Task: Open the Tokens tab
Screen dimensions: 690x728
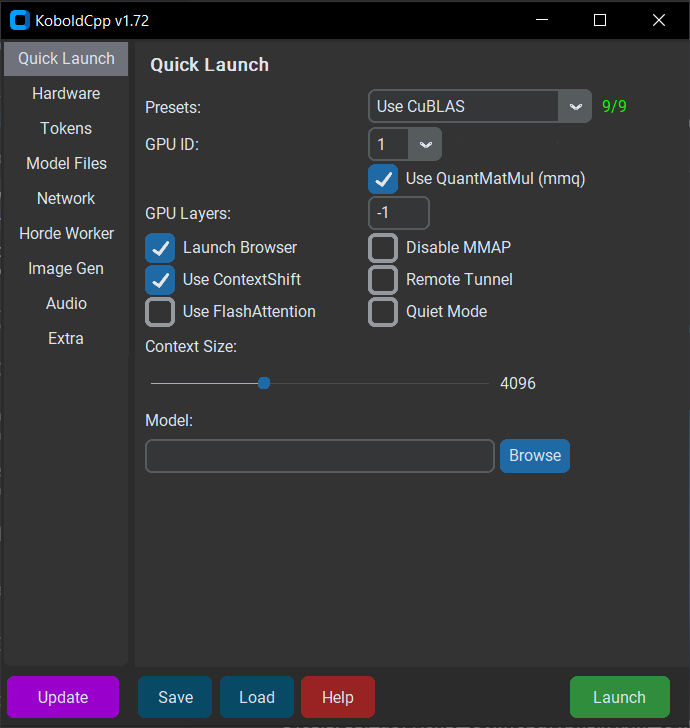Action: click(66, 129)
